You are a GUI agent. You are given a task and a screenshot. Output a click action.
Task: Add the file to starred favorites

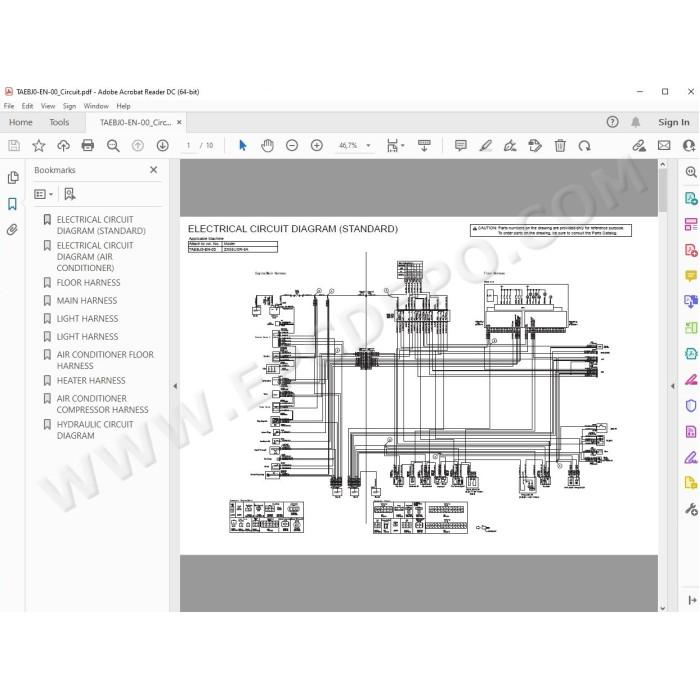[x=39, y=146]
